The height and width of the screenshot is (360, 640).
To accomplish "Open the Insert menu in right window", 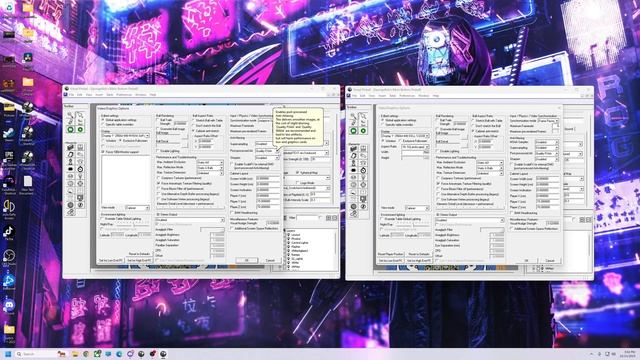I will (x=382, y=96).
